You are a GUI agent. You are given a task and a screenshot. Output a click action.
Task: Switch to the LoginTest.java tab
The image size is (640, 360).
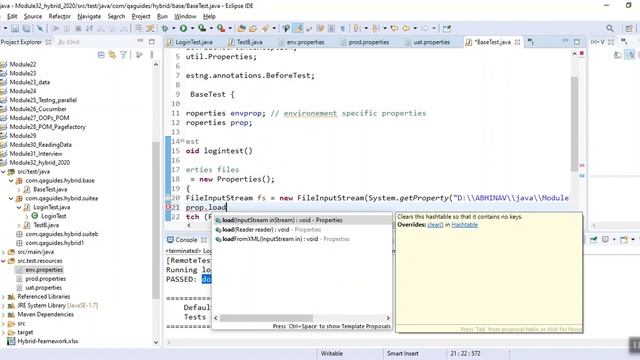tap(190, 42)
